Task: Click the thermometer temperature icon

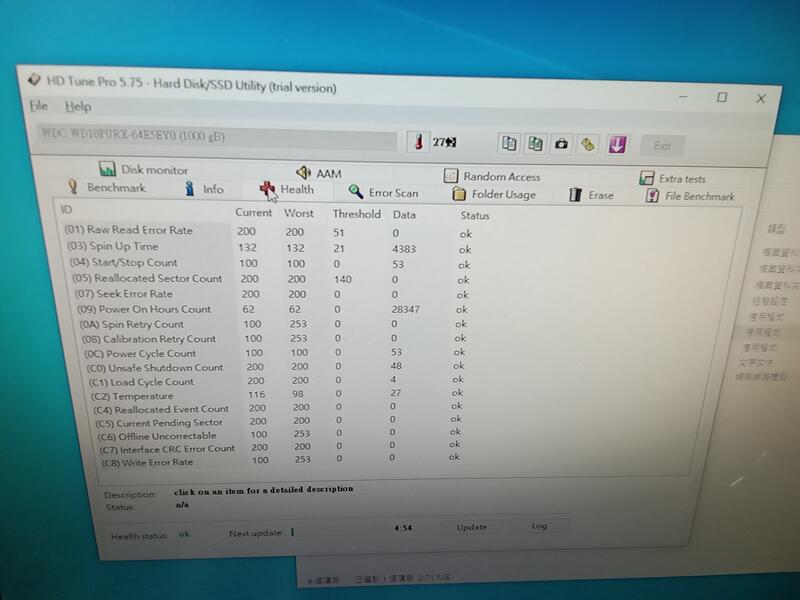Action: (x=418, y=141)
